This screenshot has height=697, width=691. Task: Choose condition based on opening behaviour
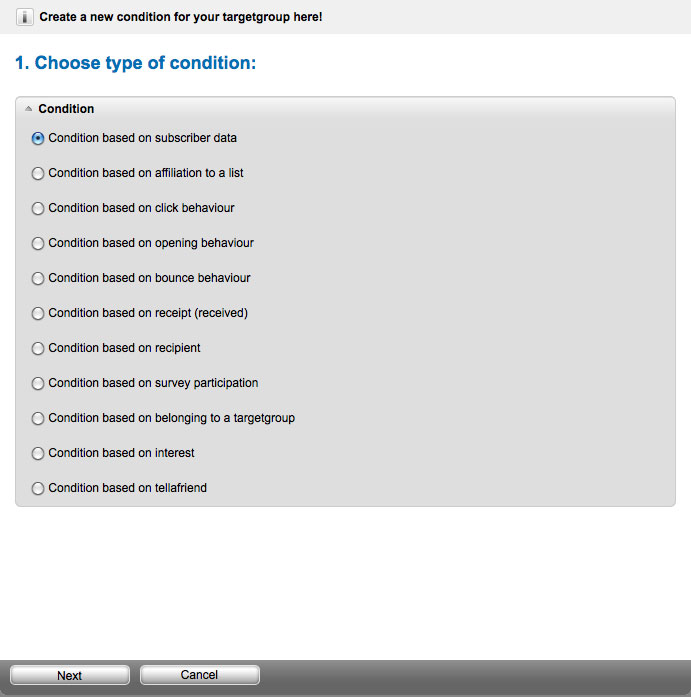tap(38, 244)
